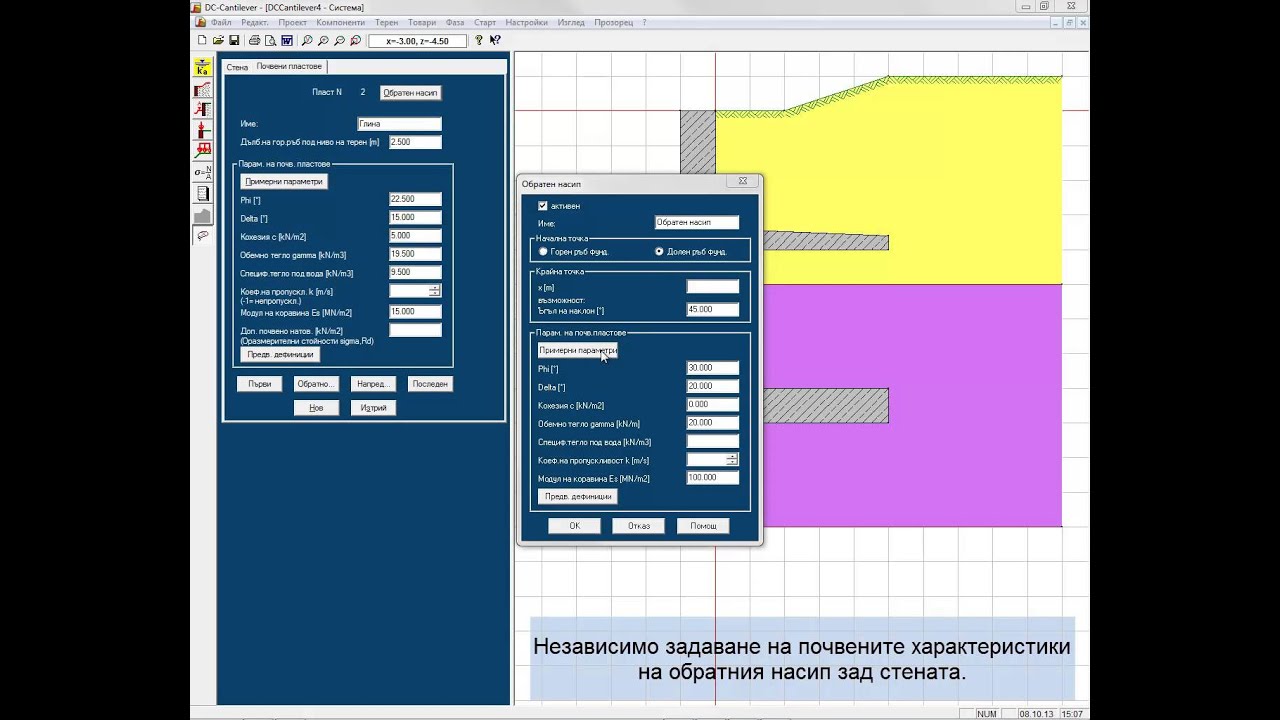This screenshot has height=720, width=1280.
Task: Click the Word export toolbar icon
Action: (x=287, y=41)
